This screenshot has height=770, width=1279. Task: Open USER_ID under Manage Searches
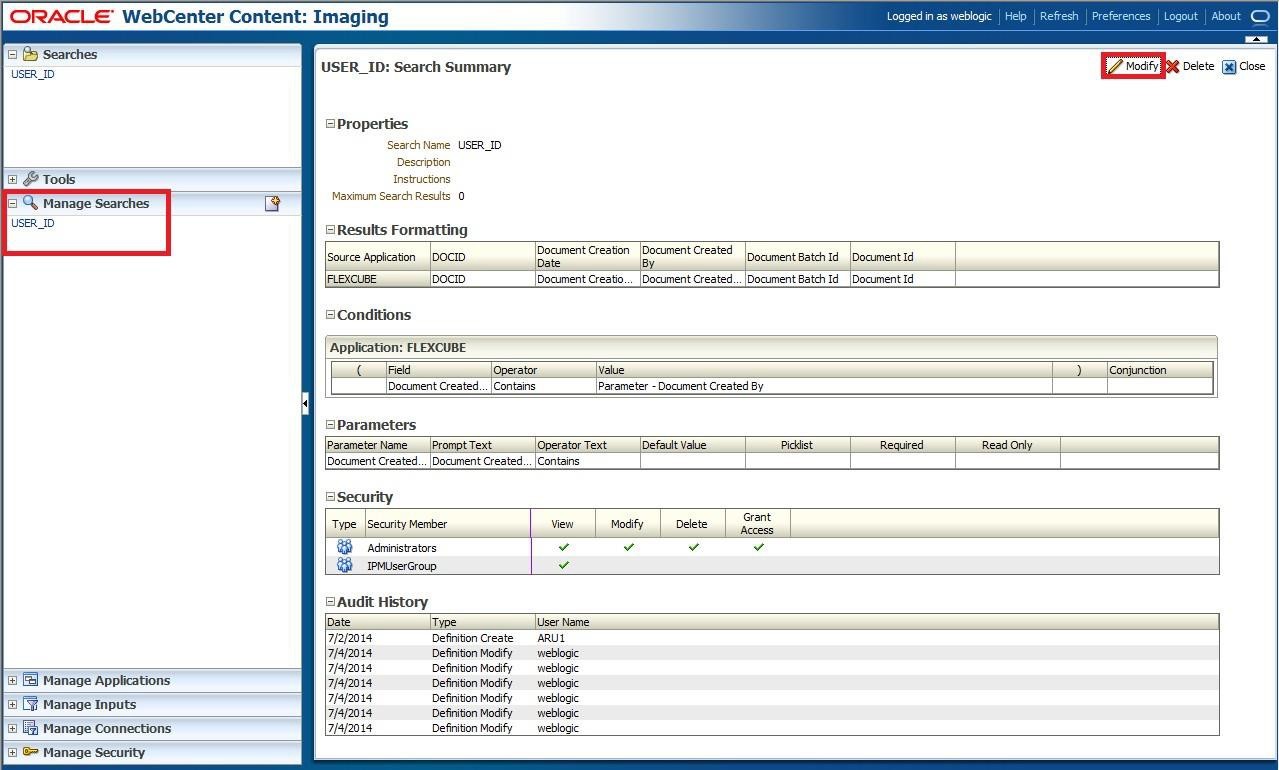click(33, 223)
